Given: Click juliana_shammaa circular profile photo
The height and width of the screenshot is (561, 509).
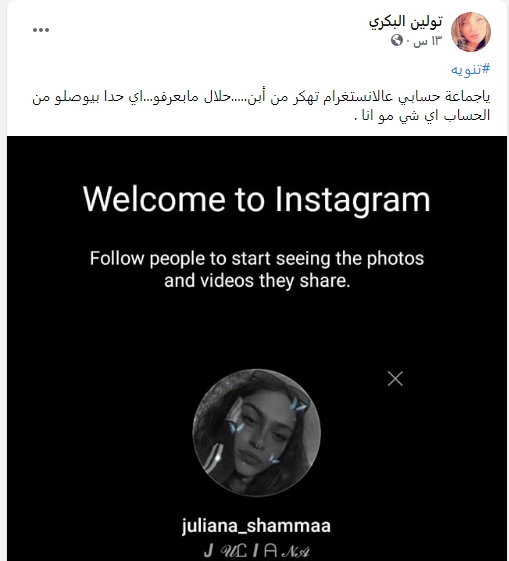Looking at the screenshot, I should pyautogui.click(x=256, y=433).
